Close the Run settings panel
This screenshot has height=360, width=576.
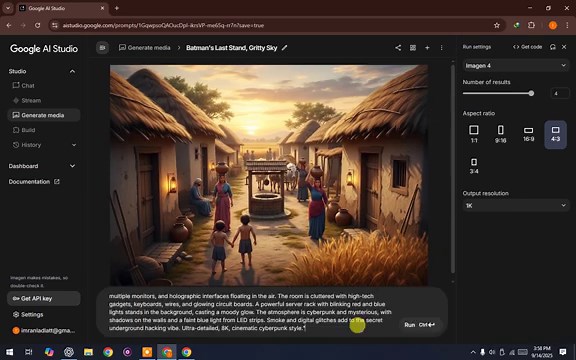564,47
